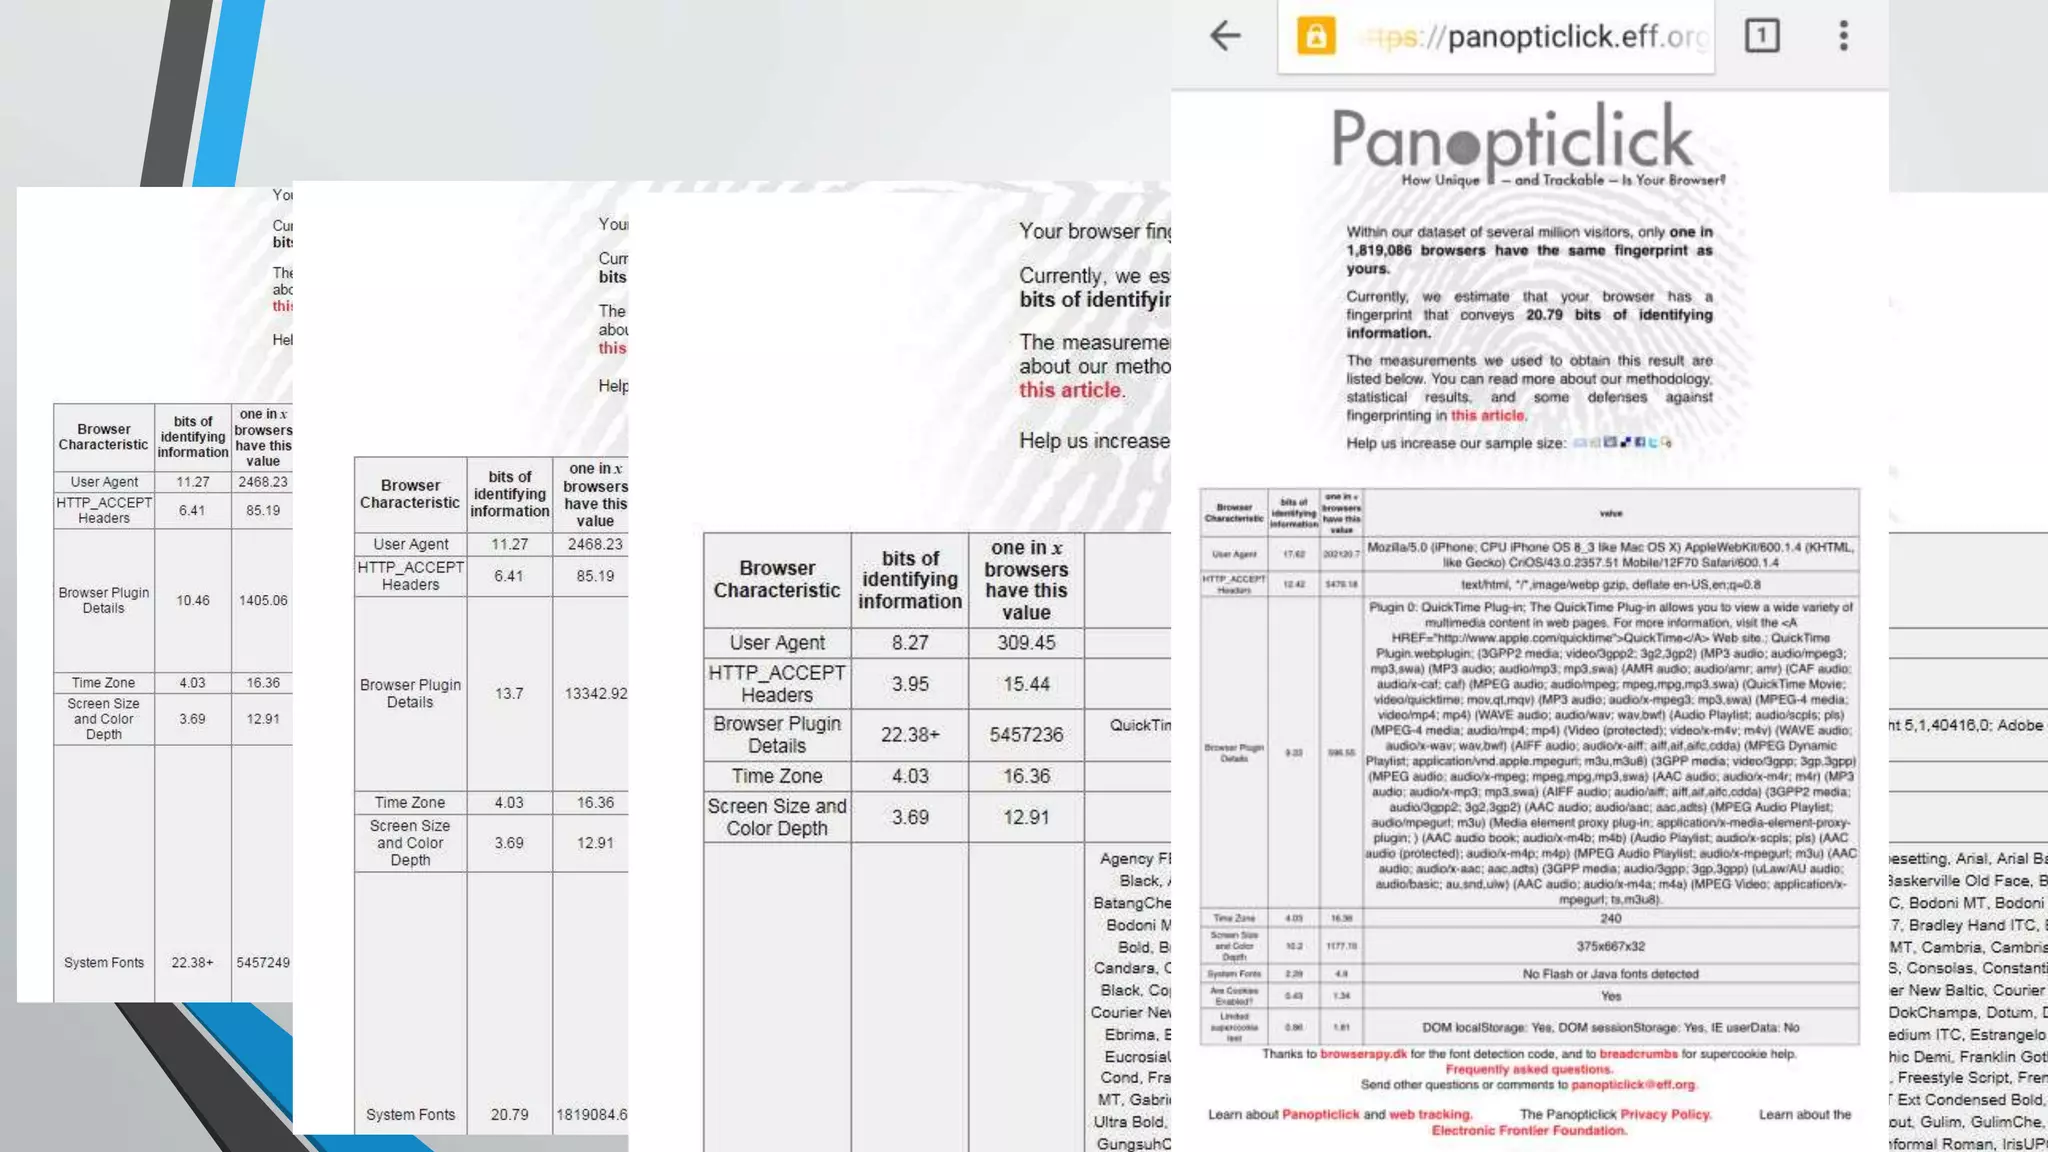Open 'this article' link in phone screenshot
The width and height of the screenshot is (2048, 1152).
click(x=1487, y=415)
